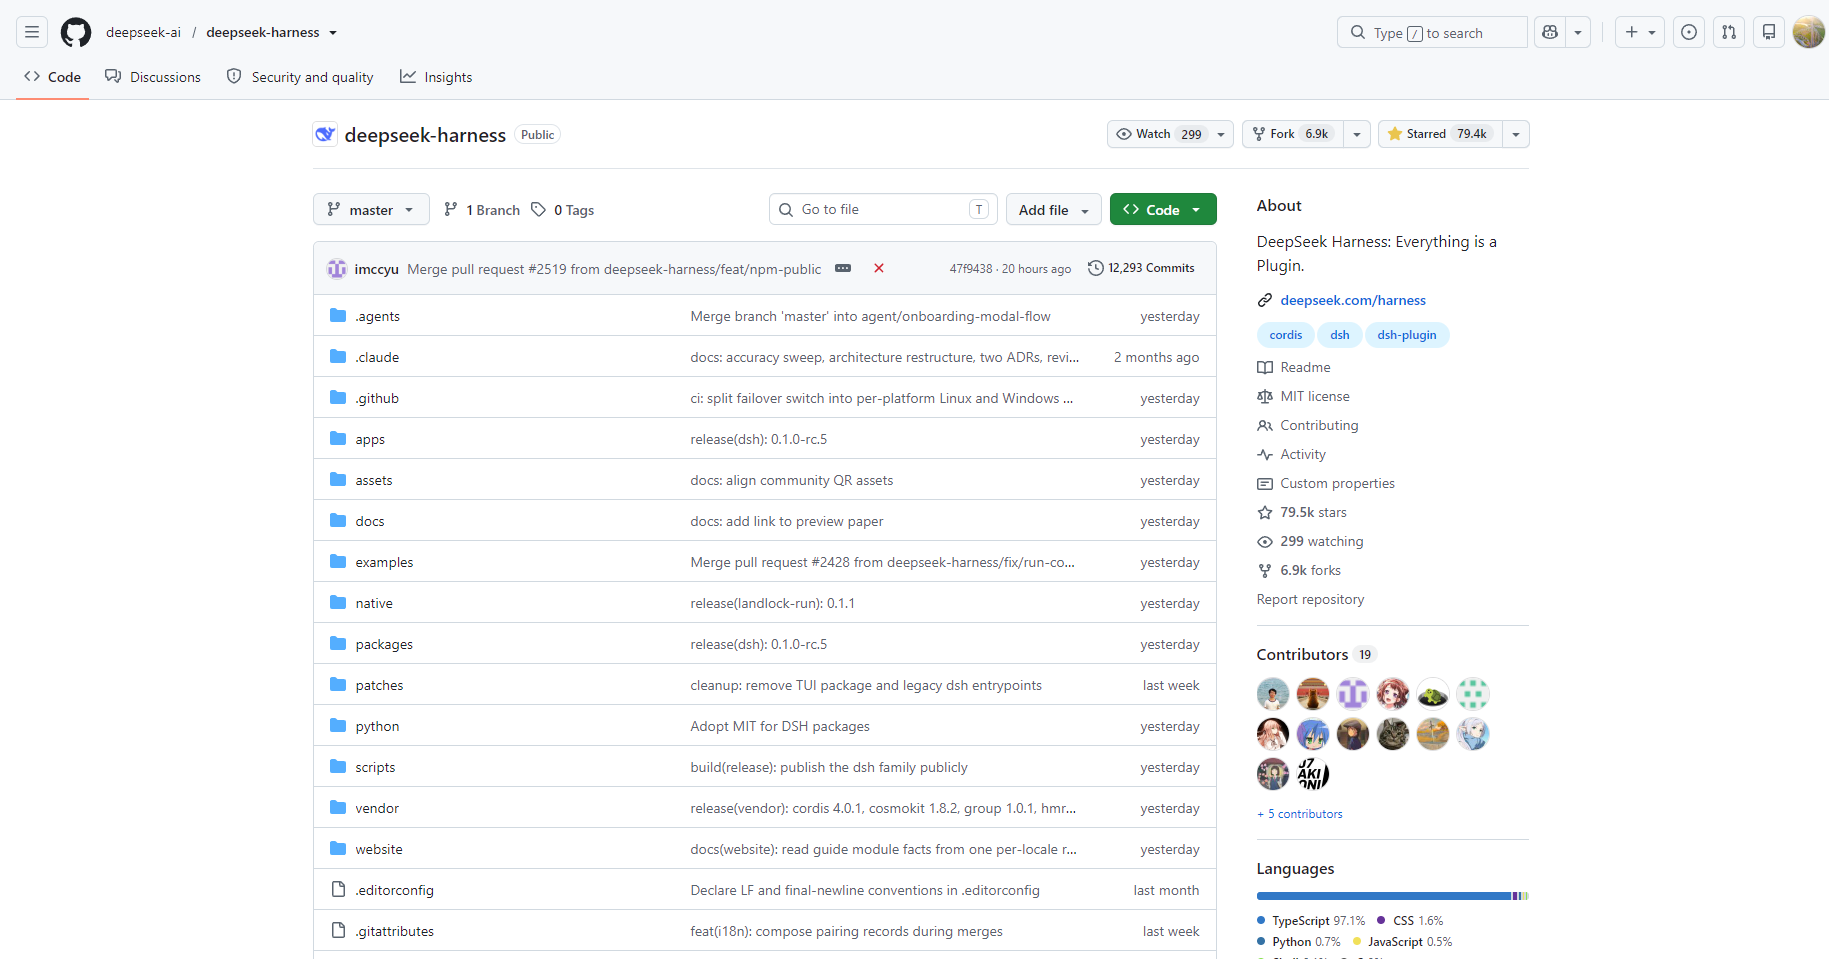Click the star icon beside 79.5k stars
The width and height of the screenshot is (1829, 959).
(1265, 512)
